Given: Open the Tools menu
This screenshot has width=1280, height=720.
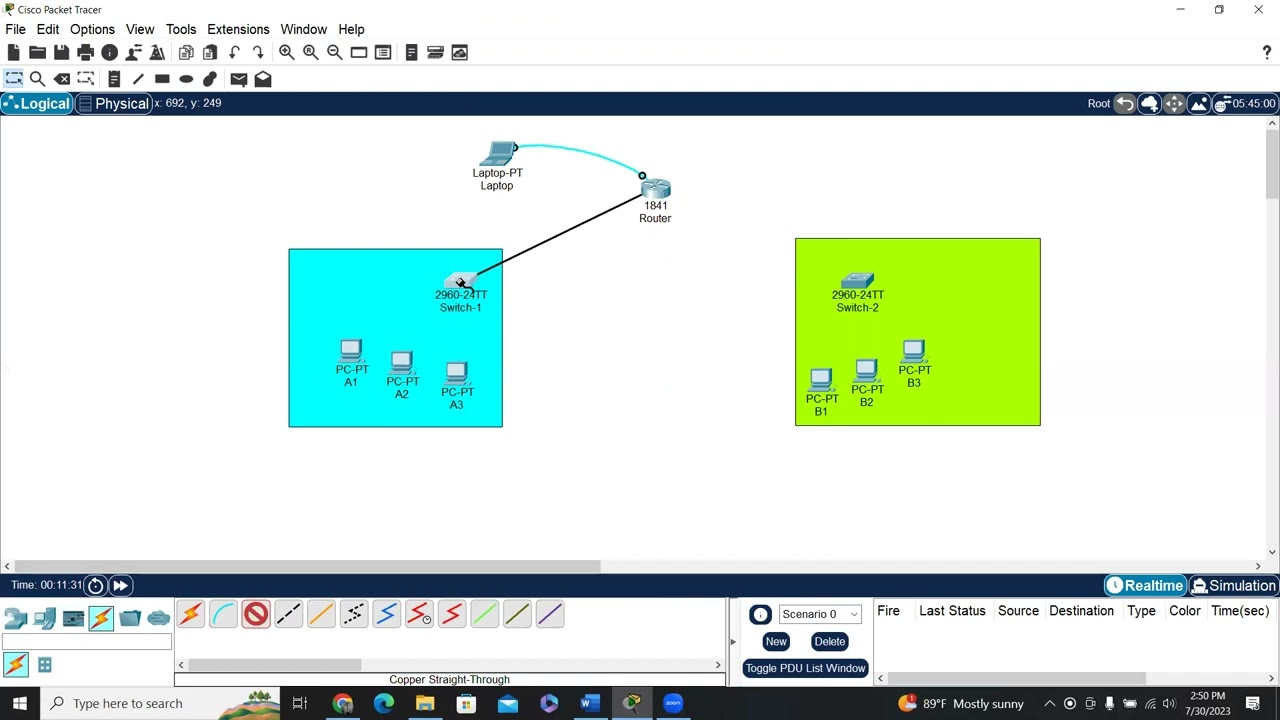Looking at the screenshot, I should pos(181,29).
